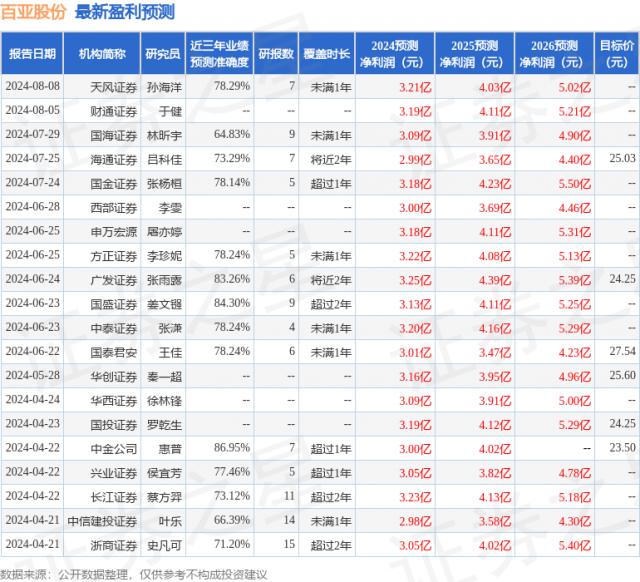Click analyst name 于健
640x582 pixels.
170,111
